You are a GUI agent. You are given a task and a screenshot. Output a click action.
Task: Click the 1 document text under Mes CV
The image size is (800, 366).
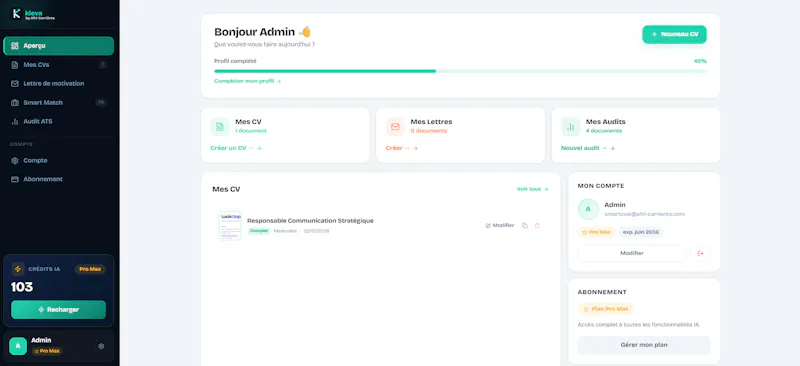coord(251,131)
